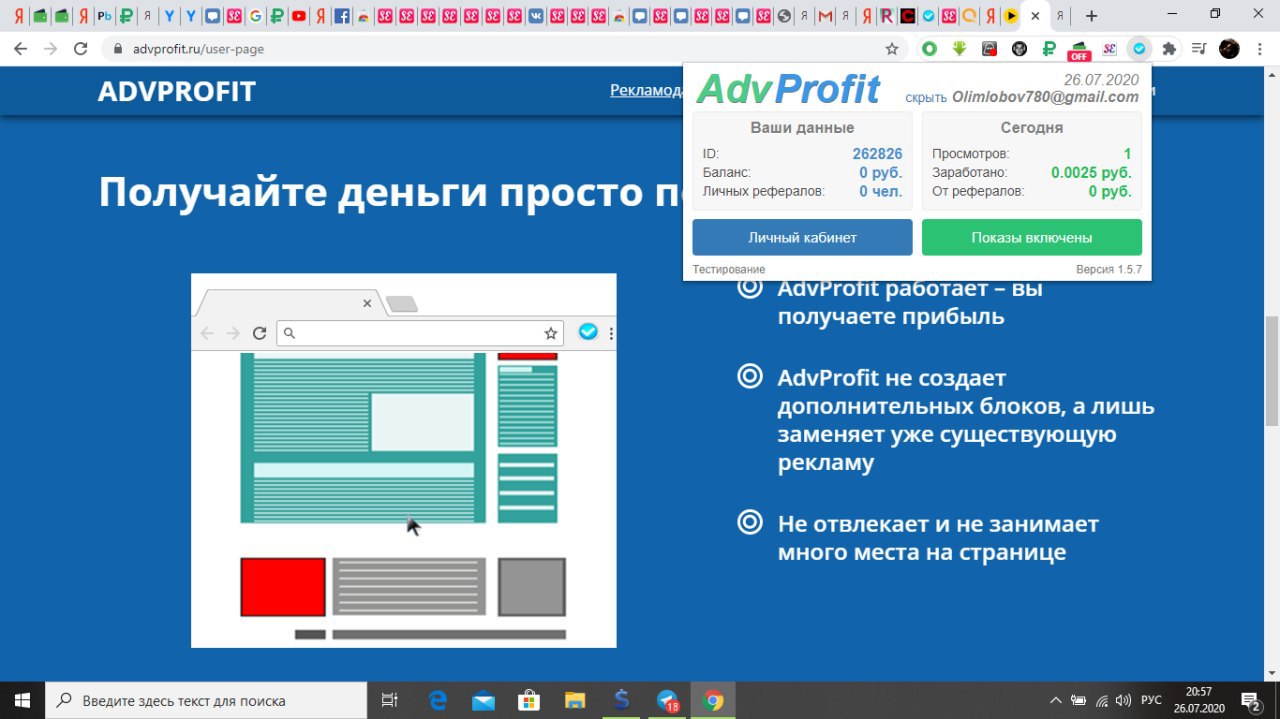Click the Windows taskbar search box

tap(207, 700)
